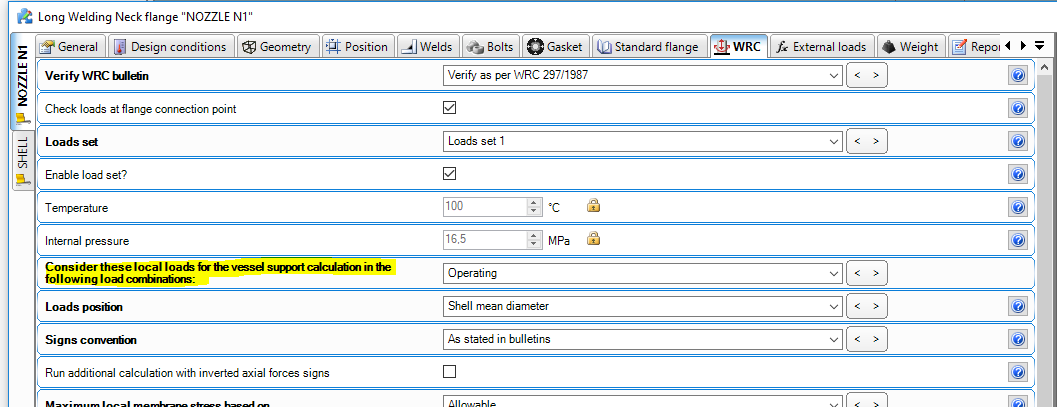Click the Temperature value field
The width and height of the screenshot is (1057, 407).
485,207
